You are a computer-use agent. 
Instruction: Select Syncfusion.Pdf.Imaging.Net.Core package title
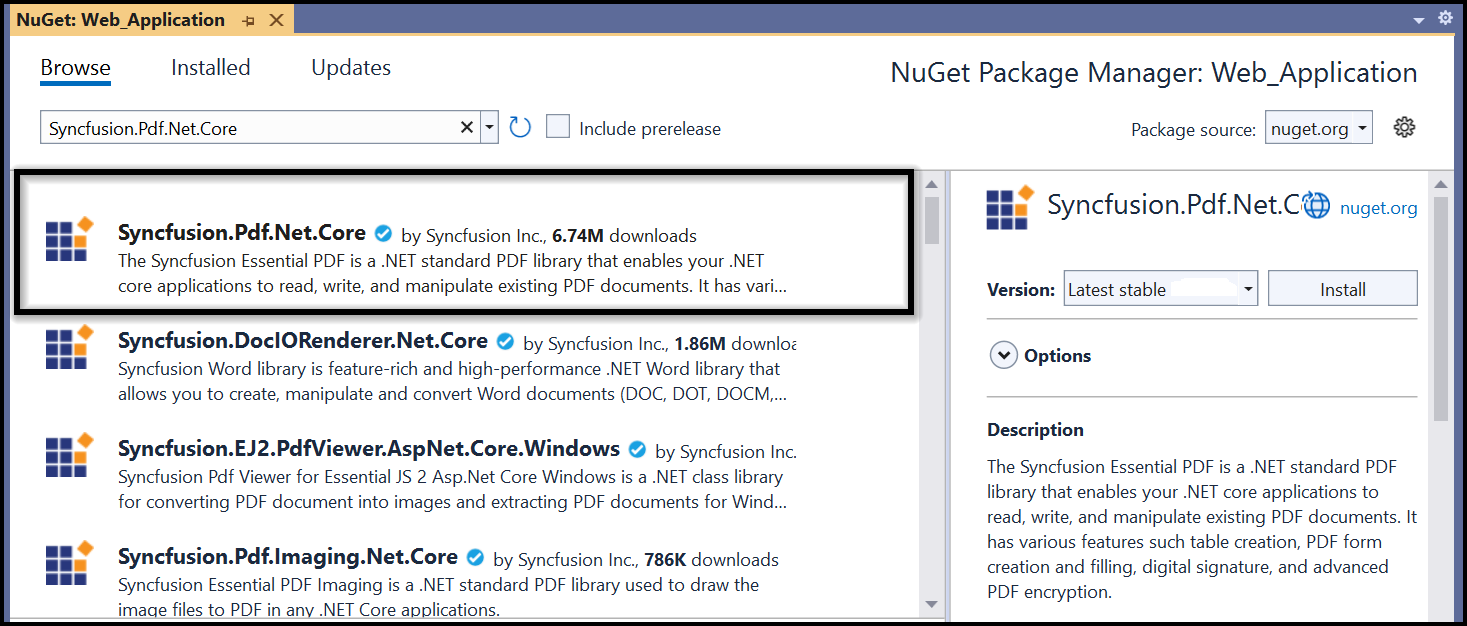tap(288, 557)
